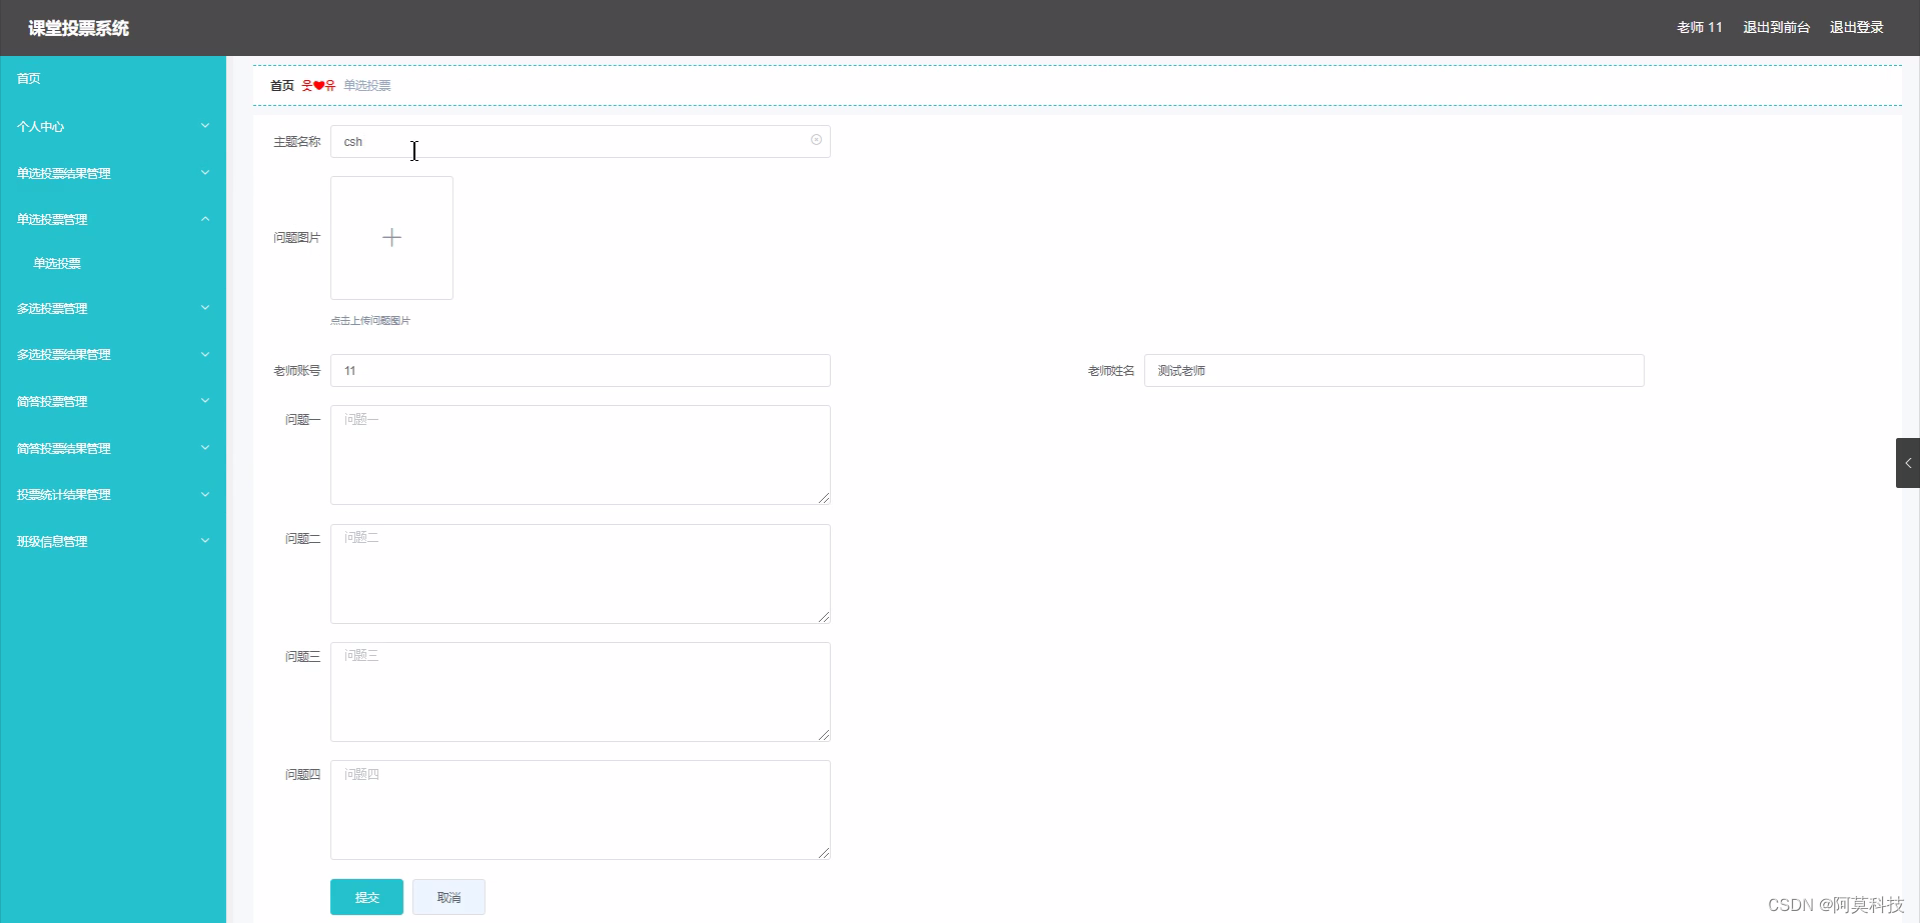Expand the 班级信息管理 chevron
The width and height of the screenshot is (1920, 923).
click(x=205, y=541)
